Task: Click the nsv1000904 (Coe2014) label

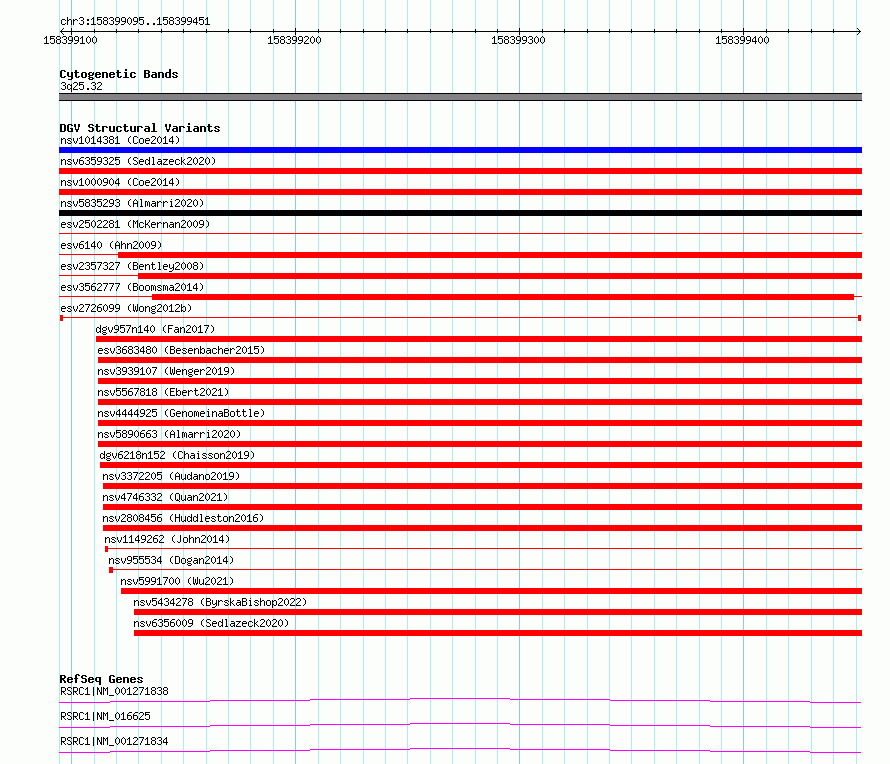Action: pyautogui.click(x=120, y=182)
